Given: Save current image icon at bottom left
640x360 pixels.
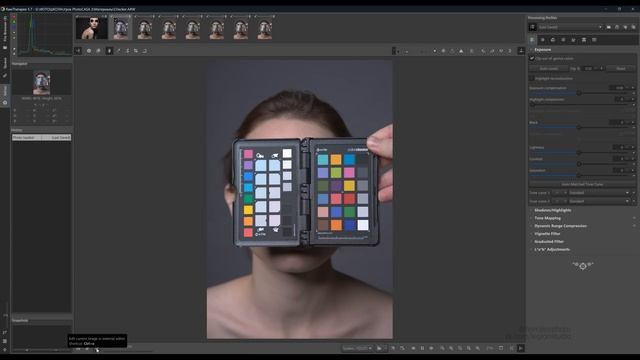Looking at the screenshot, I should pyautogui.click(x=78, y=349).
